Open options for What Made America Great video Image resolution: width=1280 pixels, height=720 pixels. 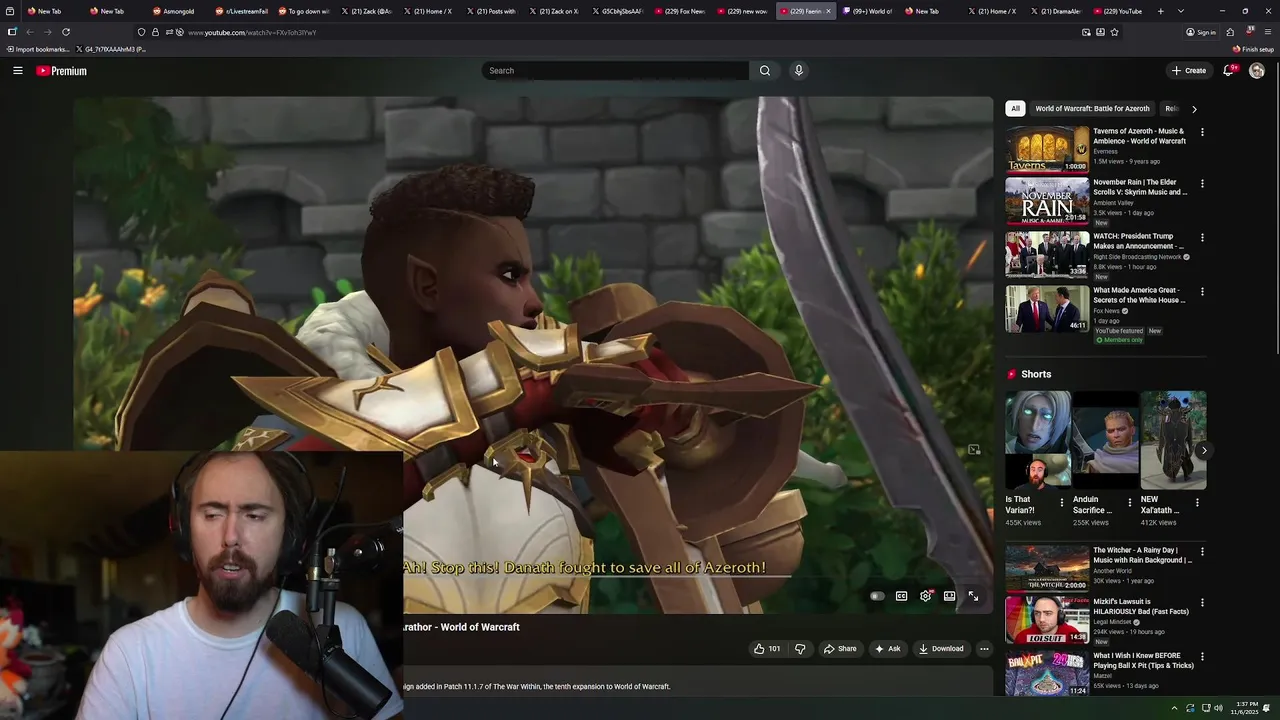pyautogui.click(x=1202, y=292)
